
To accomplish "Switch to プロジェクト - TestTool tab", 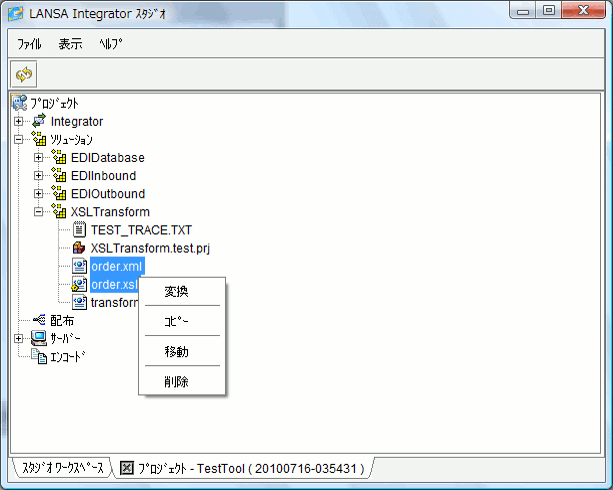I will [251, 468].
